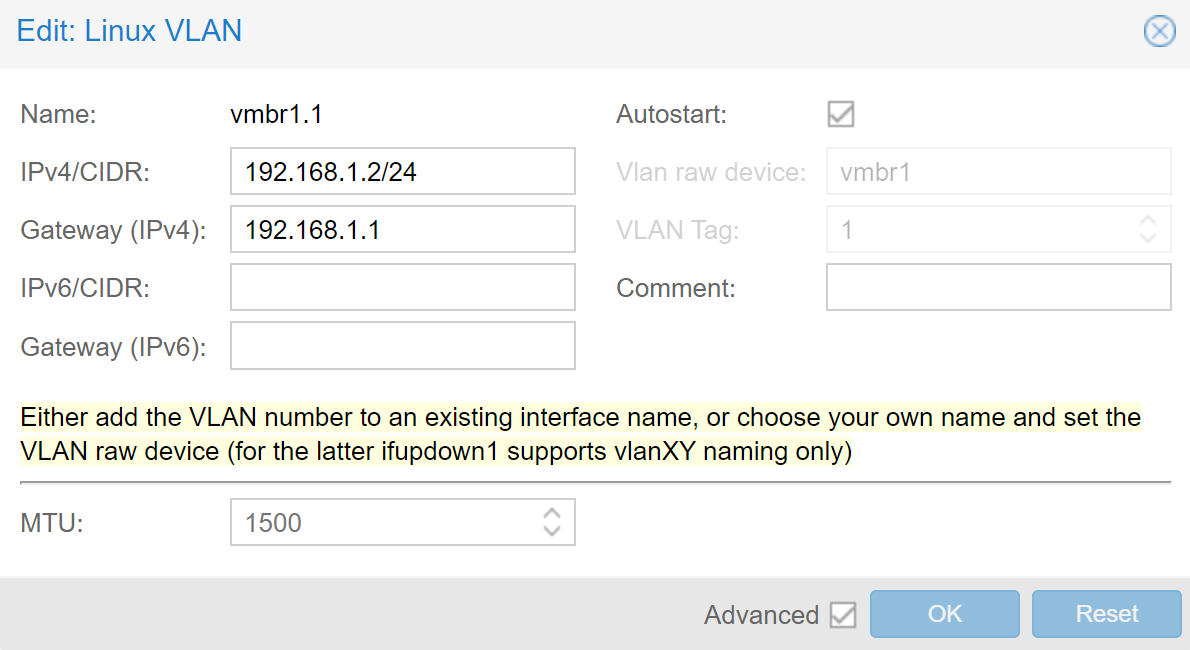The height and width of the screenshot is (650, 1190).
Task: Focus the IPv6/CIDR input field
Action: (x=403, y=287)
